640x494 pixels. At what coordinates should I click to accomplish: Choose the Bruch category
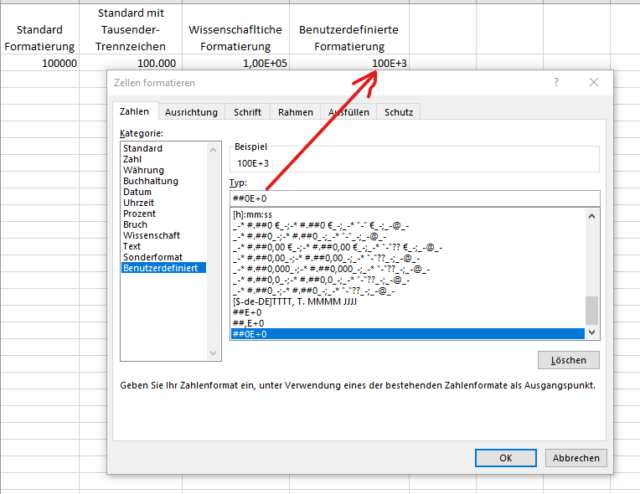pos(163,225)
